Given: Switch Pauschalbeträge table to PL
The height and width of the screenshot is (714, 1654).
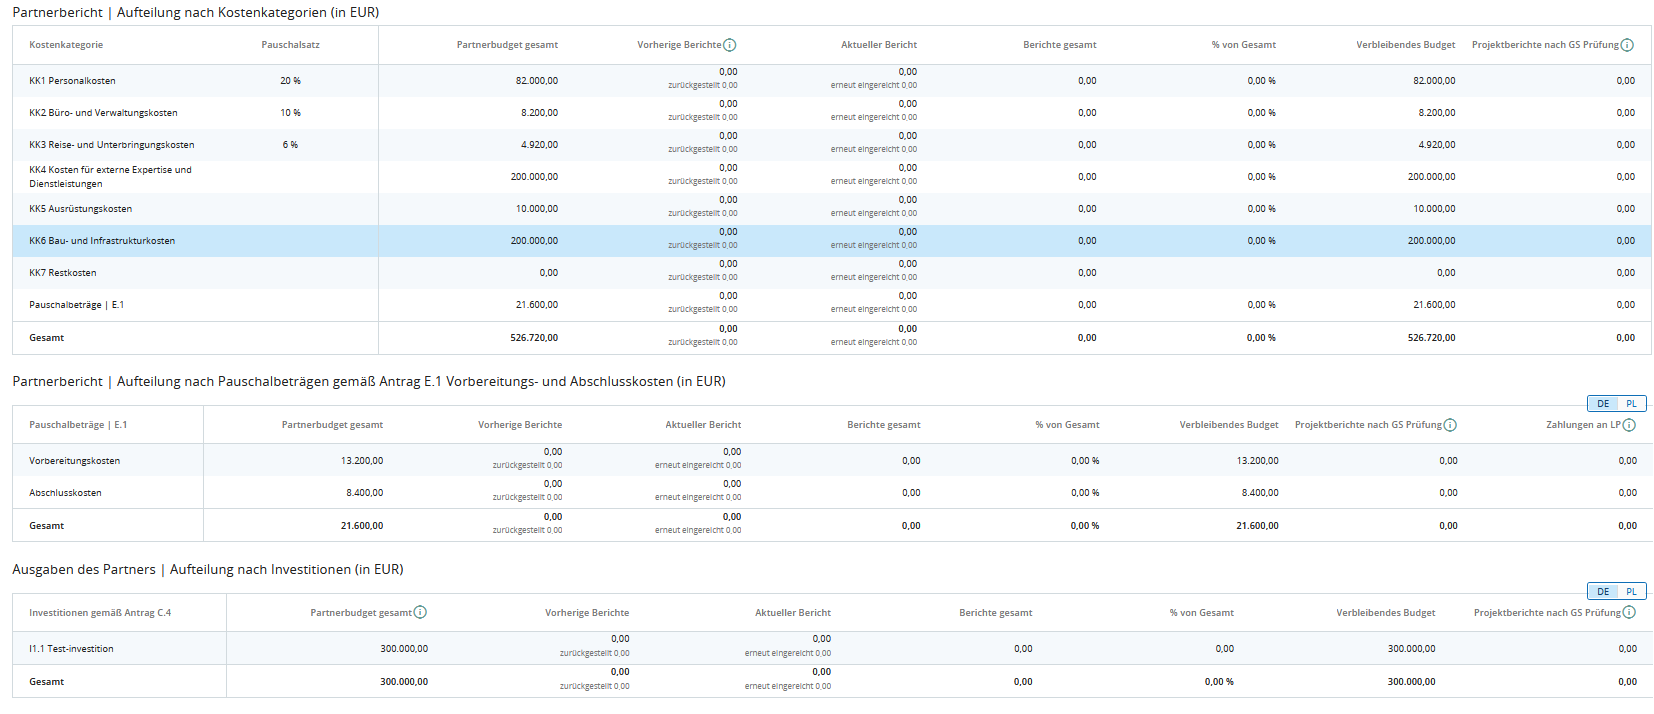Looking at the screenshot, I should click(1631, 404).
